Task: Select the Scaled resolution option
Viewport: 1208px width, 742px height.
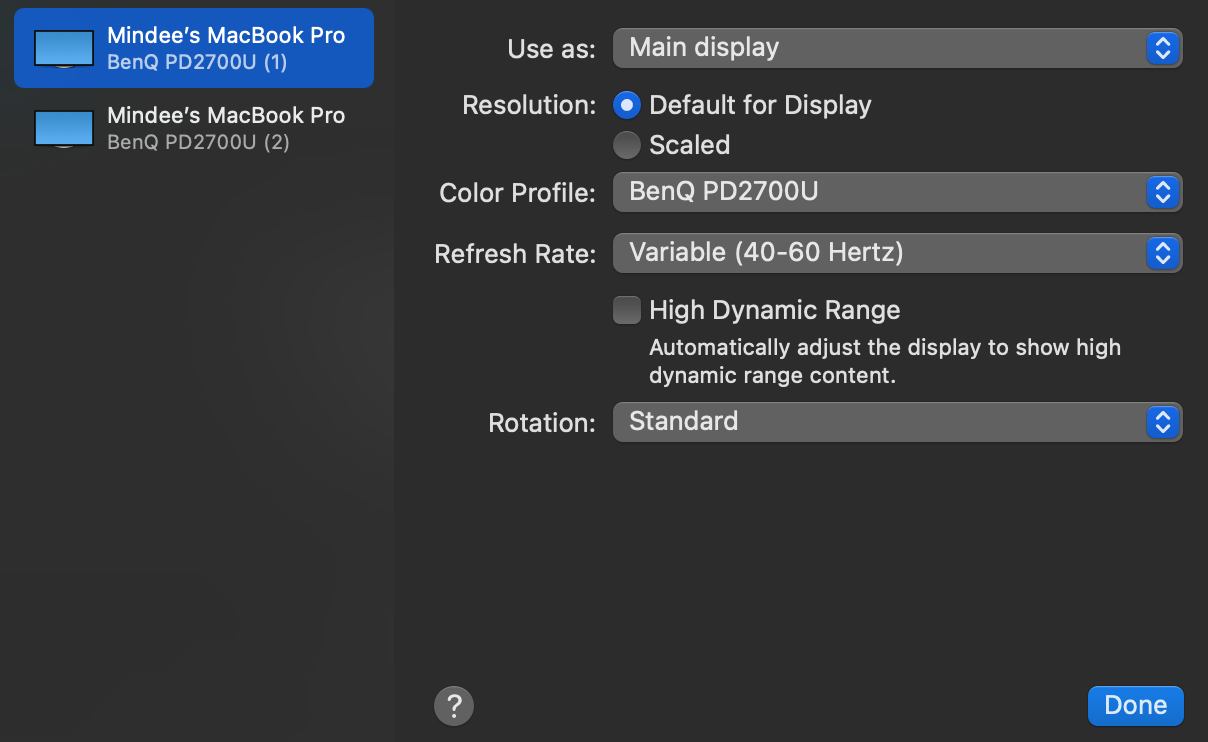Action: [627, 145]
